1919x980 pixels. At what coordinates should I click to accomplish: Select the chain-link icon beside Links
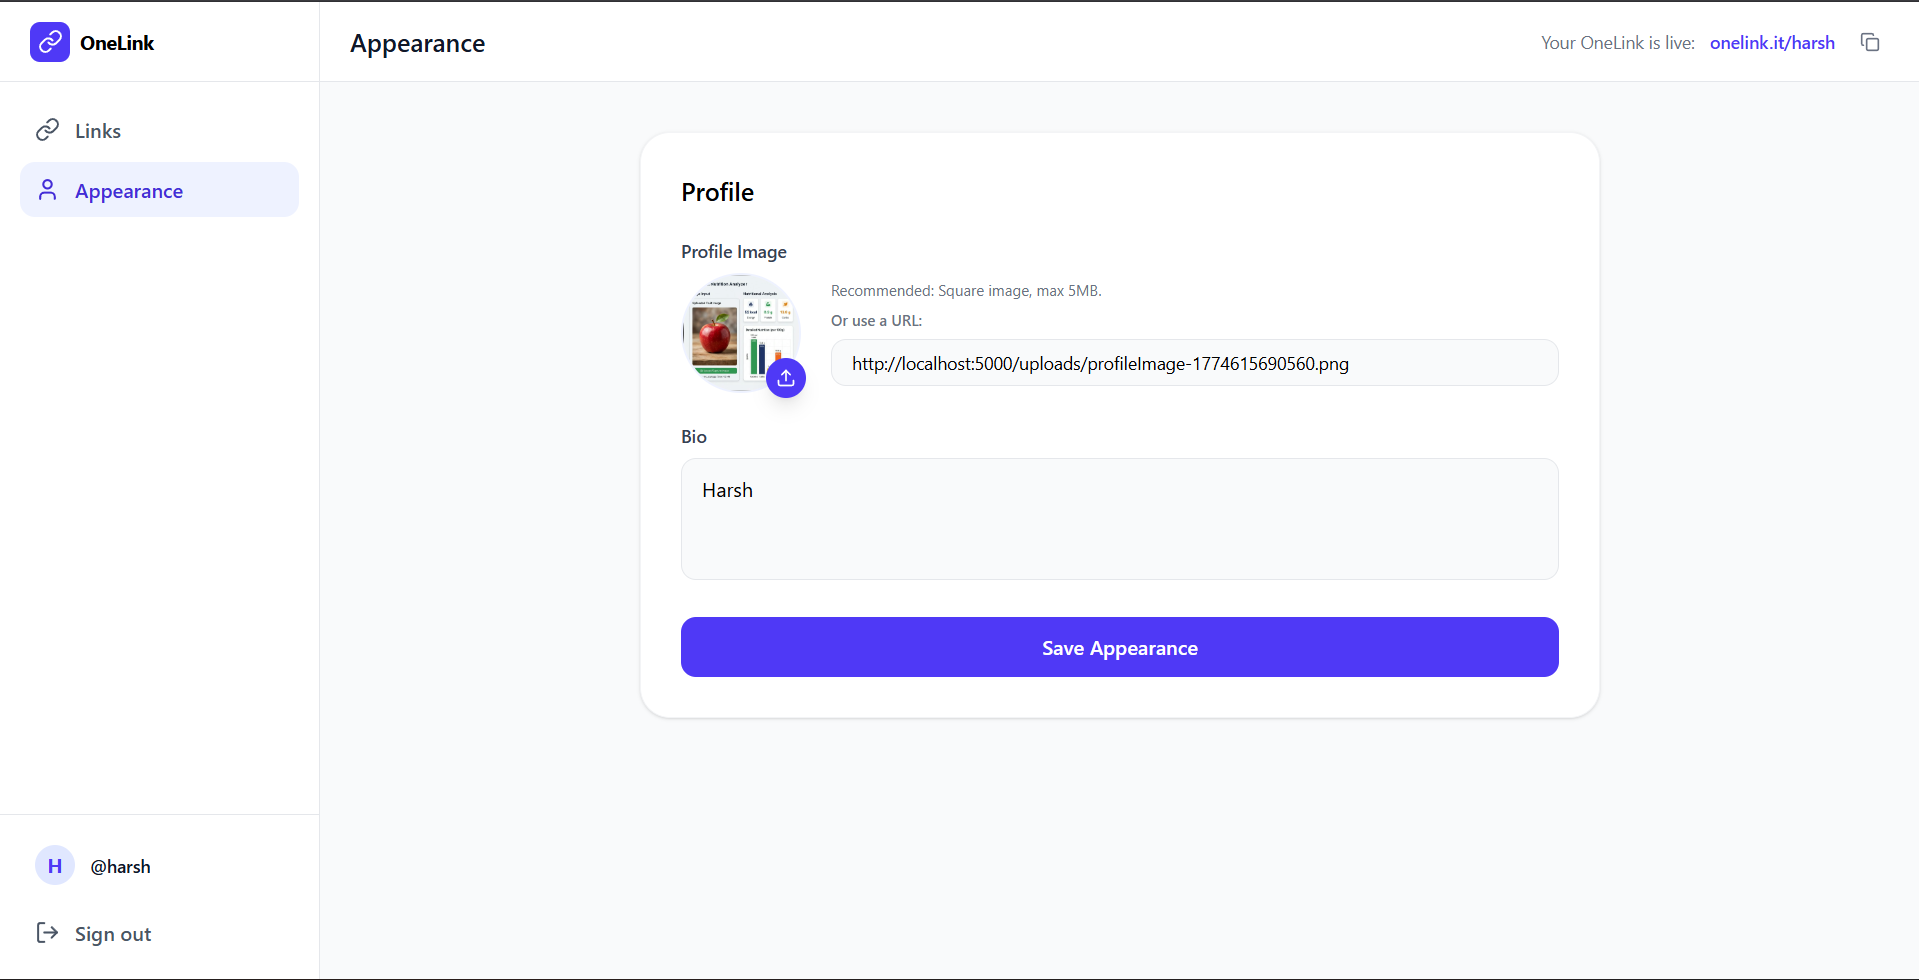click(47, 129)
